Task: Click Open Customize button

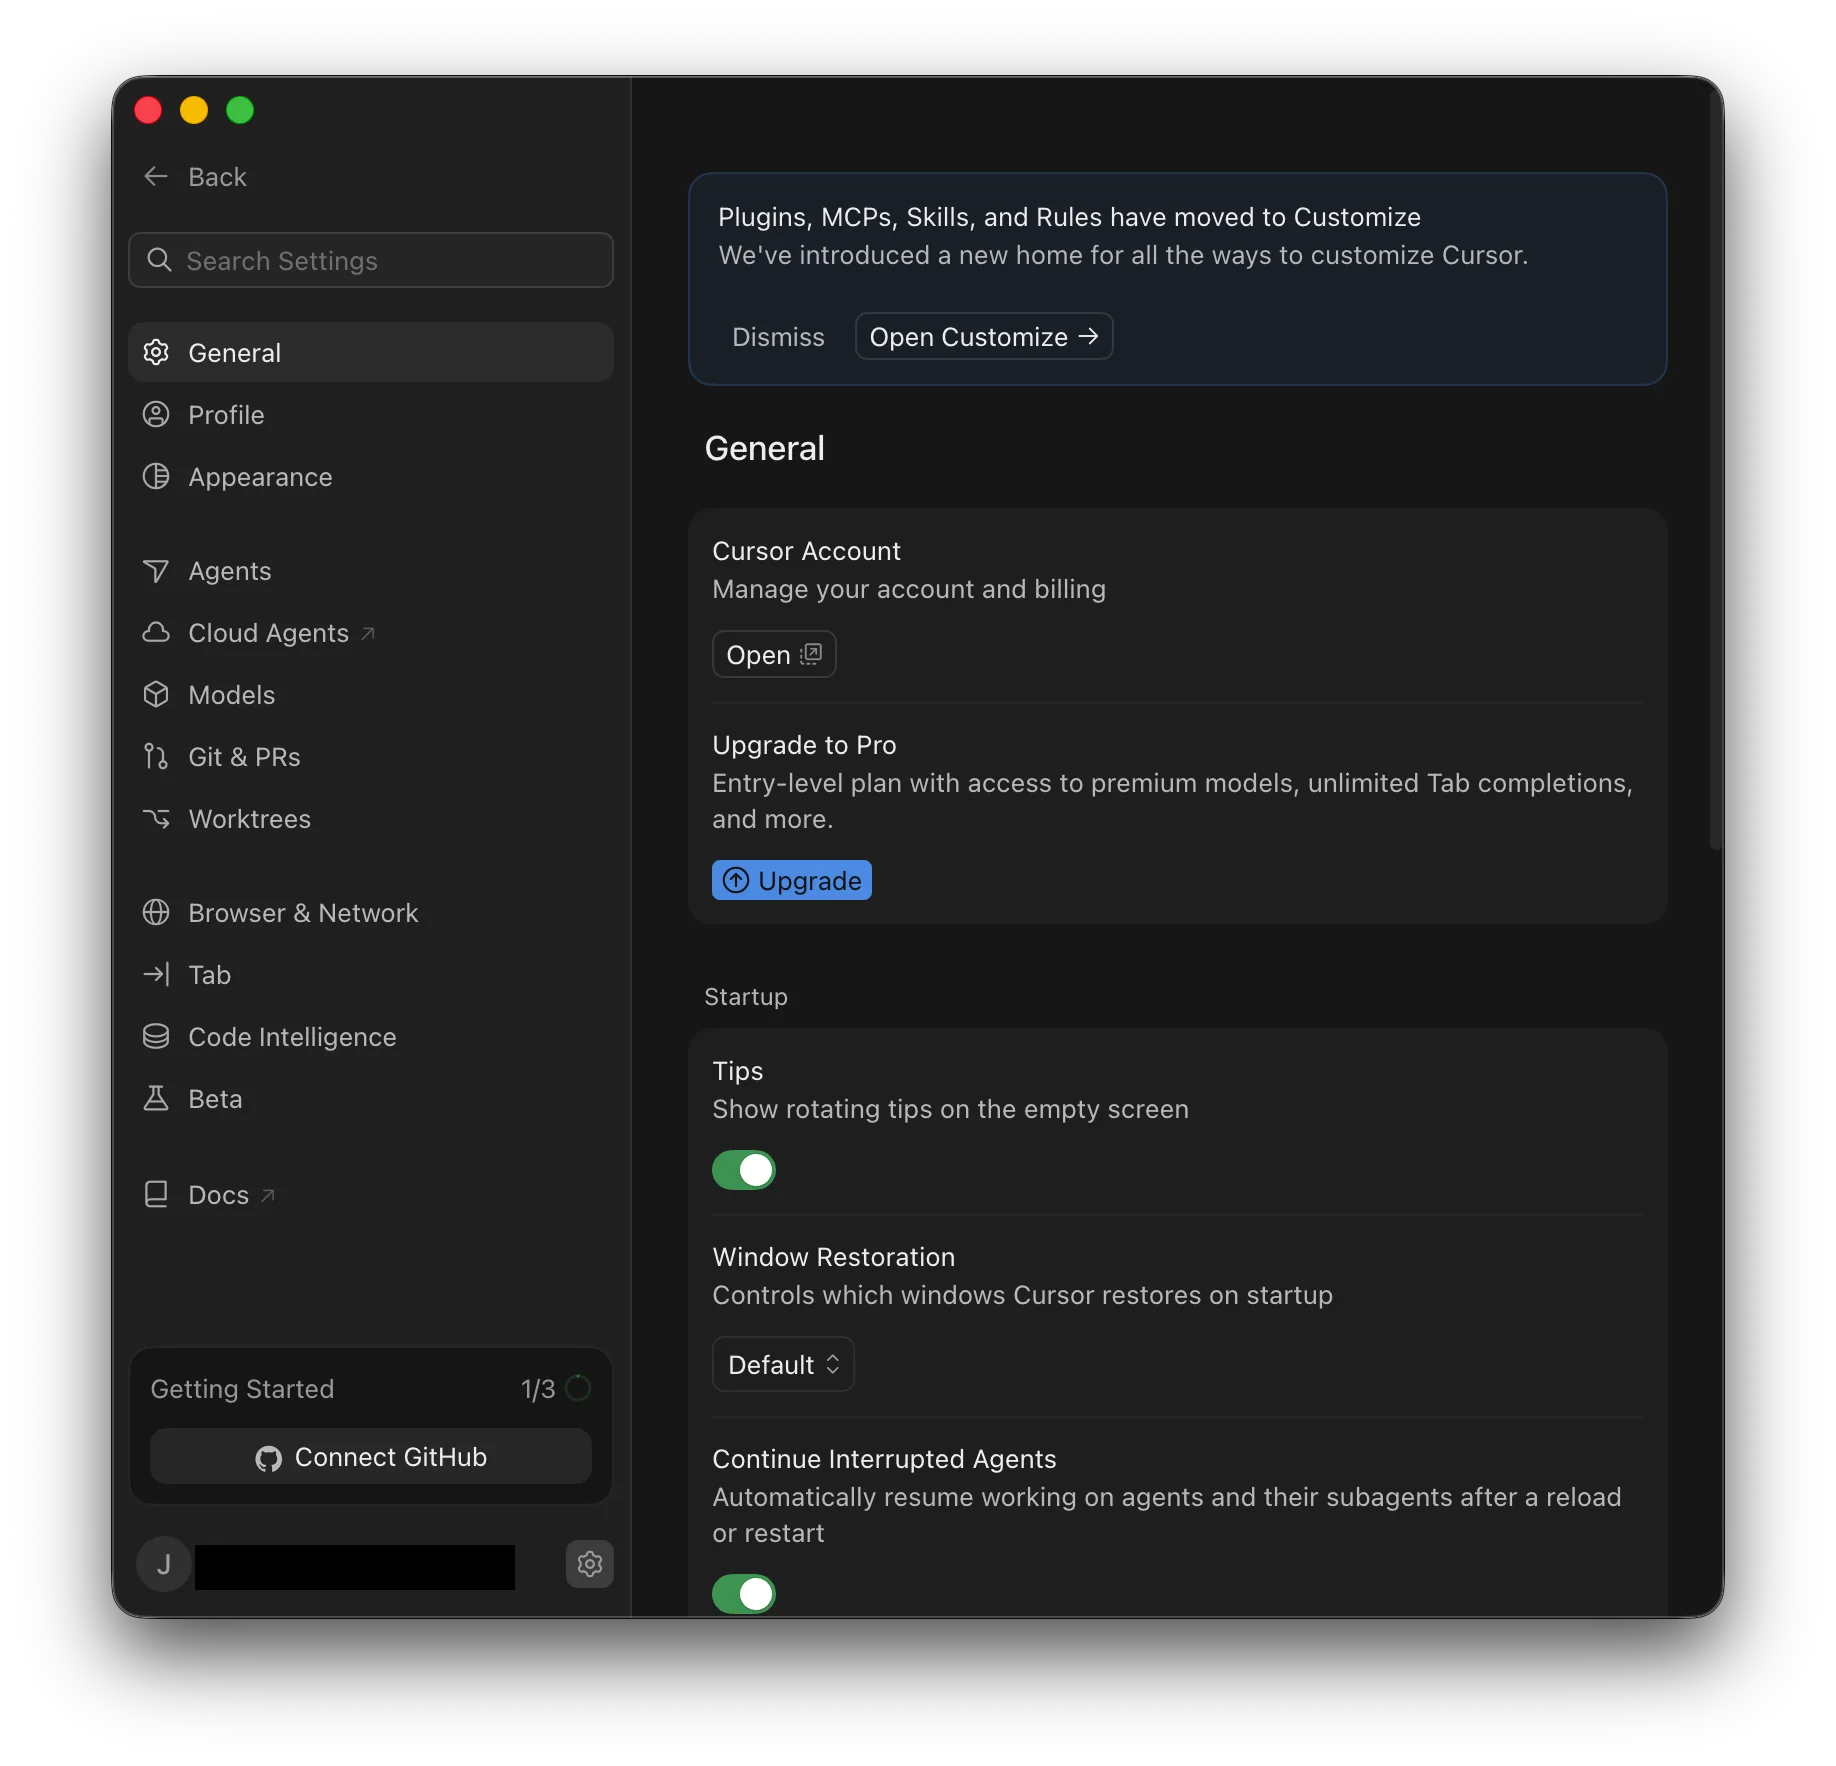Action: [984, 337]
